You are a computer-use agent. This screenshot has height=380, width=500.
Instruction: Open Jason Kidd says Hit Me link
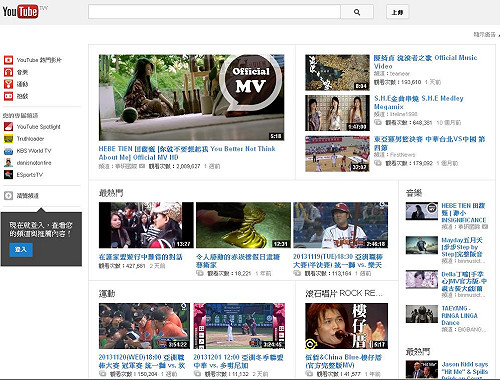[465, 370]
